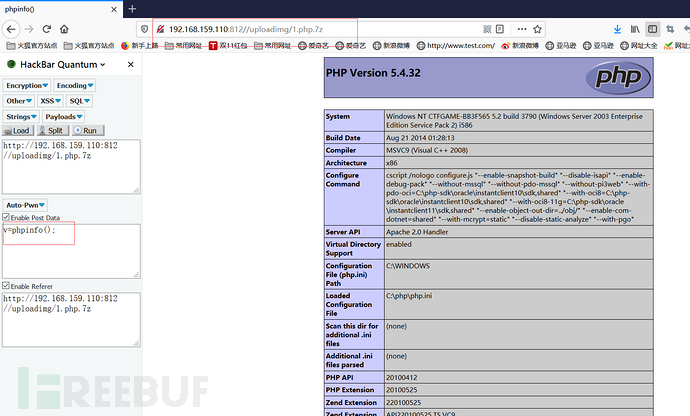Open the 网址大全 bookmark

click(639, 45)
